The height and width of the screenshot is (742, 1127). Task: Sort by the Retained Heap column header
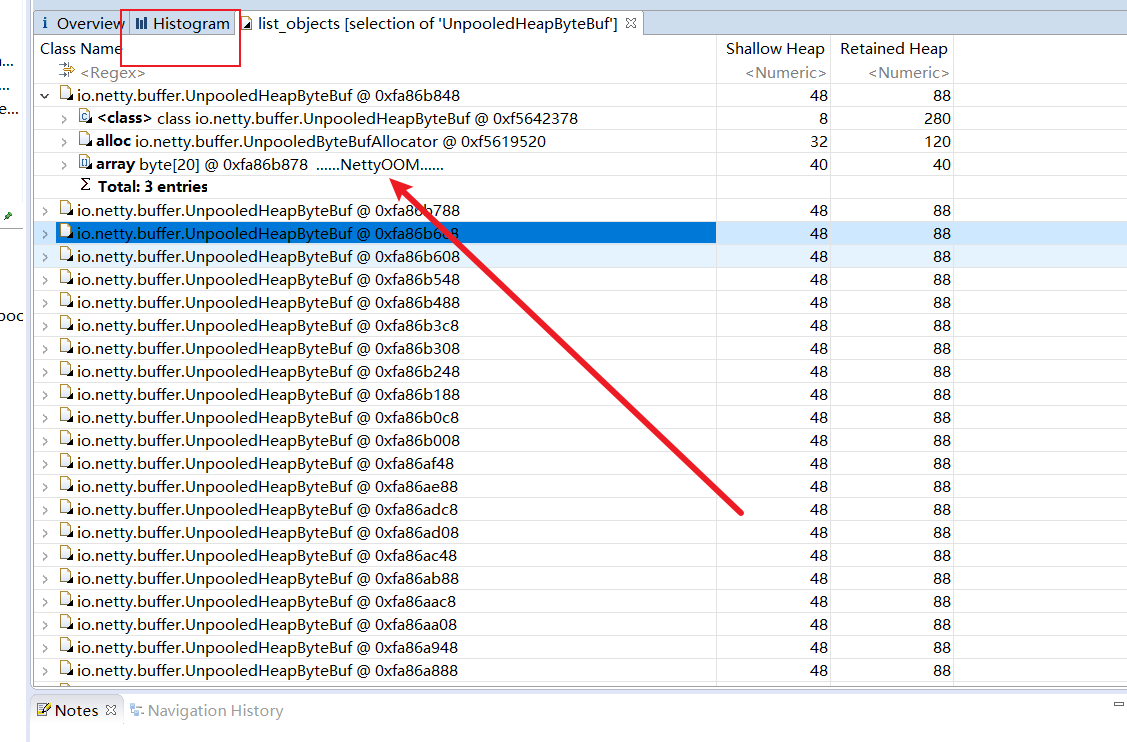(893, 48)
